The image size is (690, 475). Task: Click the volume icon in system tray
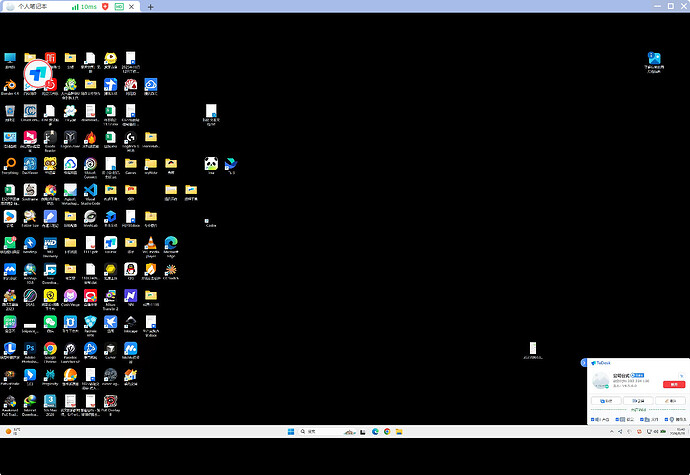click(656, 431)
